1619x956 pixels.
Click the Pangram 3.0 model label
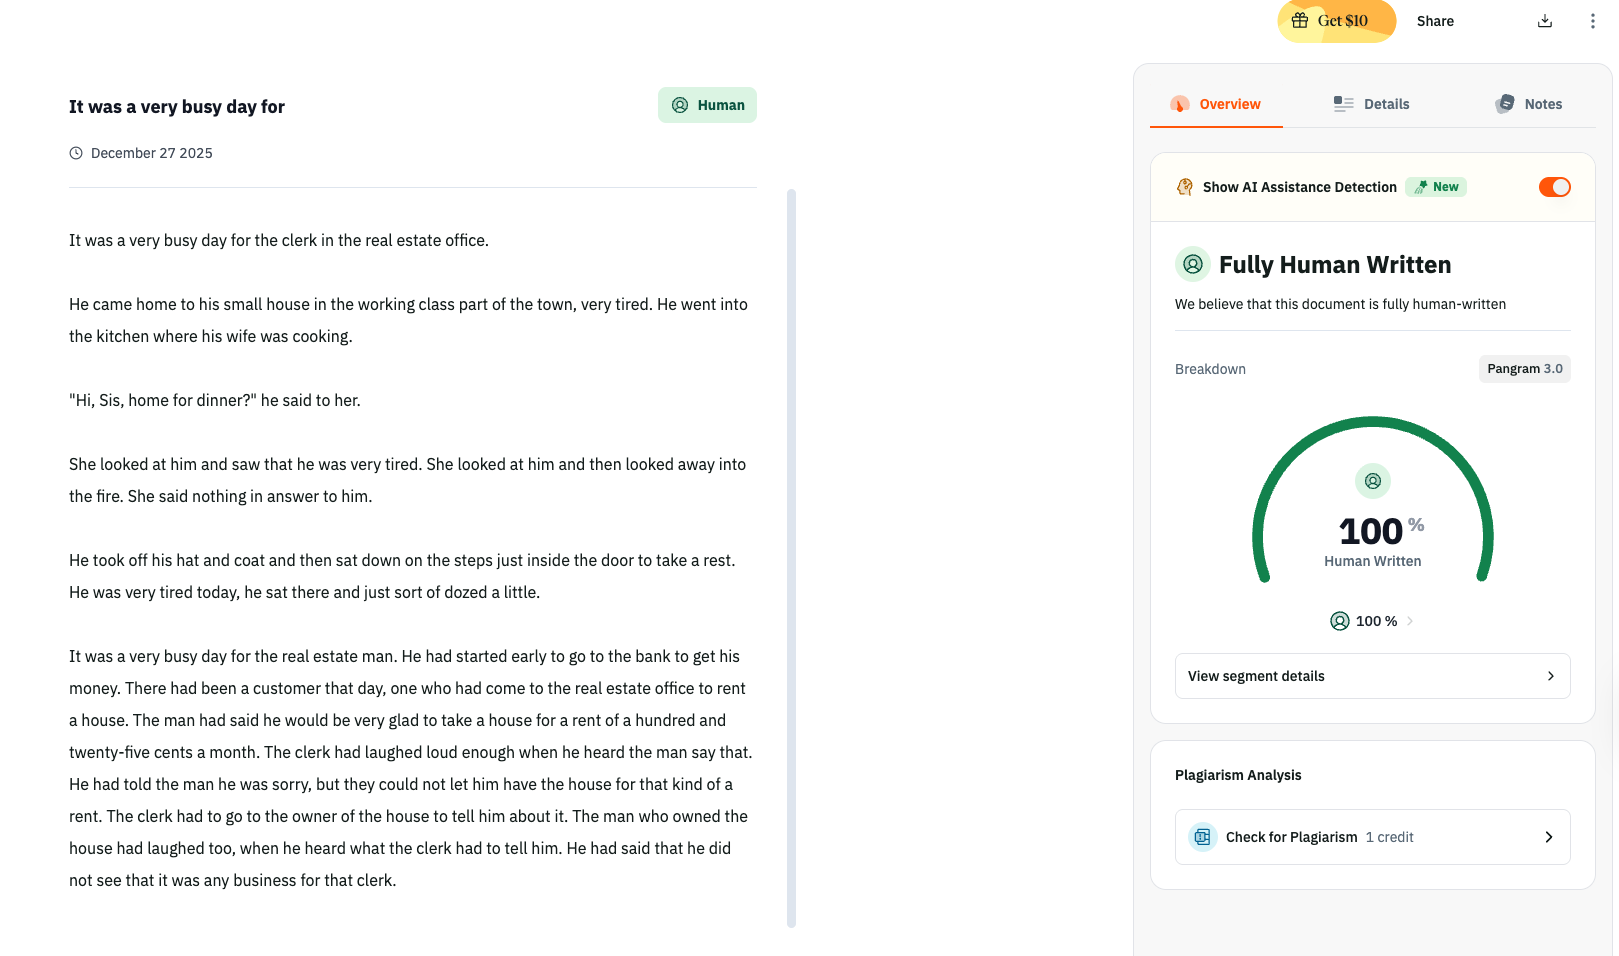[x=1524, y=369]
